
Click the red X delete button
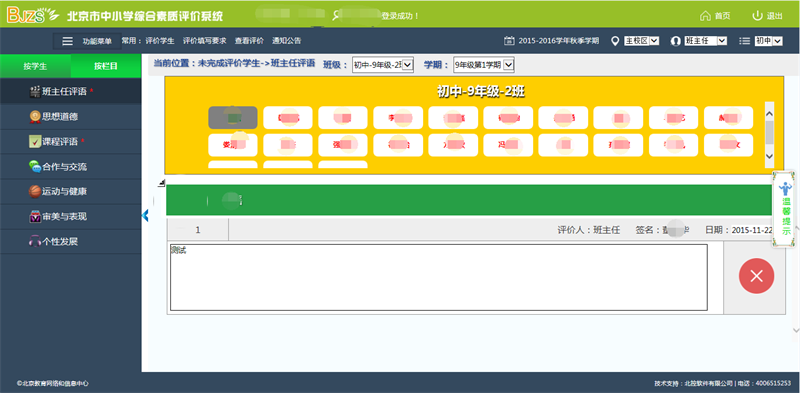[756, 276]
